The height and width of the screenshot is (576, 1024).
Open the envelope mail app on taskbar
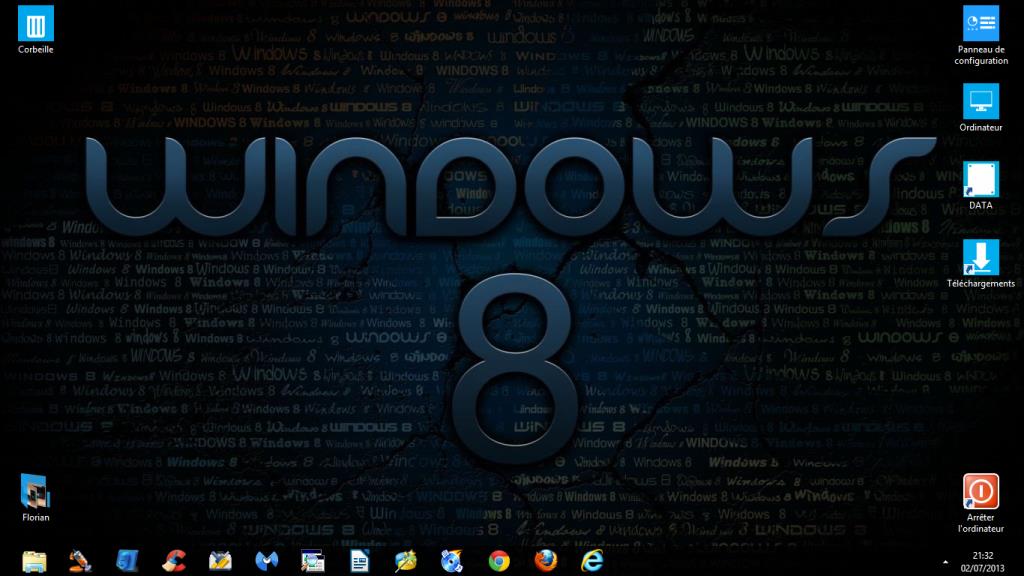click(220, 561)
